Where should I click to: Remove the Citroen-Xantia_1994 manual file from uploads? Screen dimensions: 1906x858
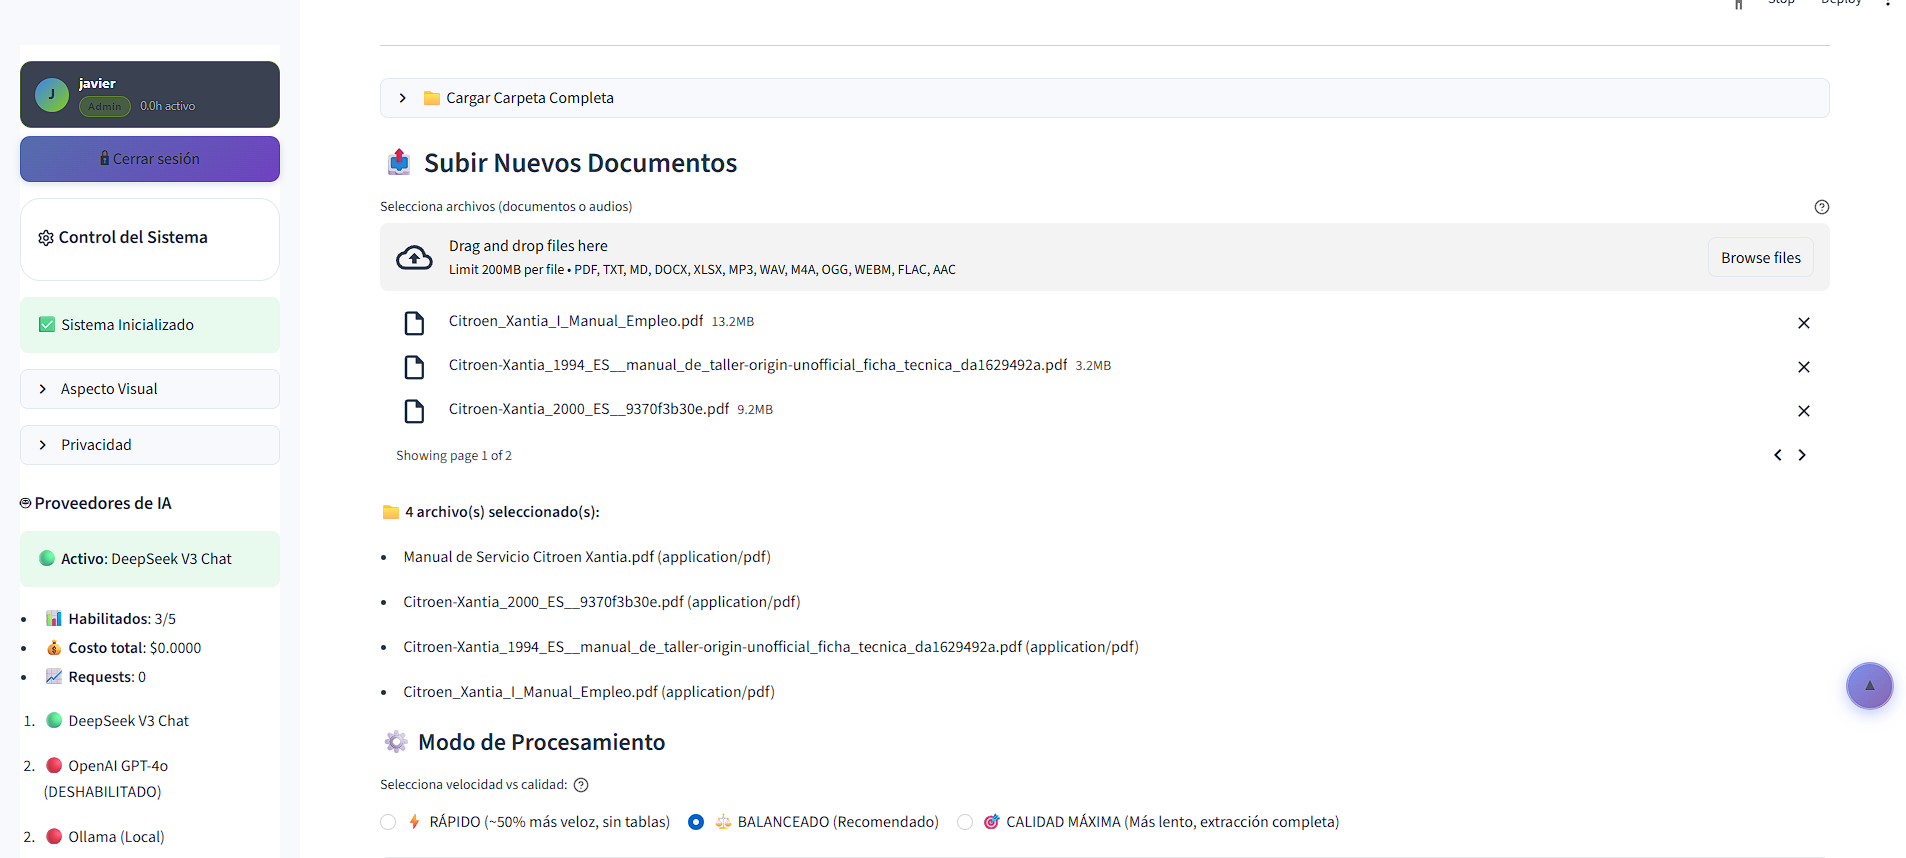pyautogui.click(x=1803, y=367)
